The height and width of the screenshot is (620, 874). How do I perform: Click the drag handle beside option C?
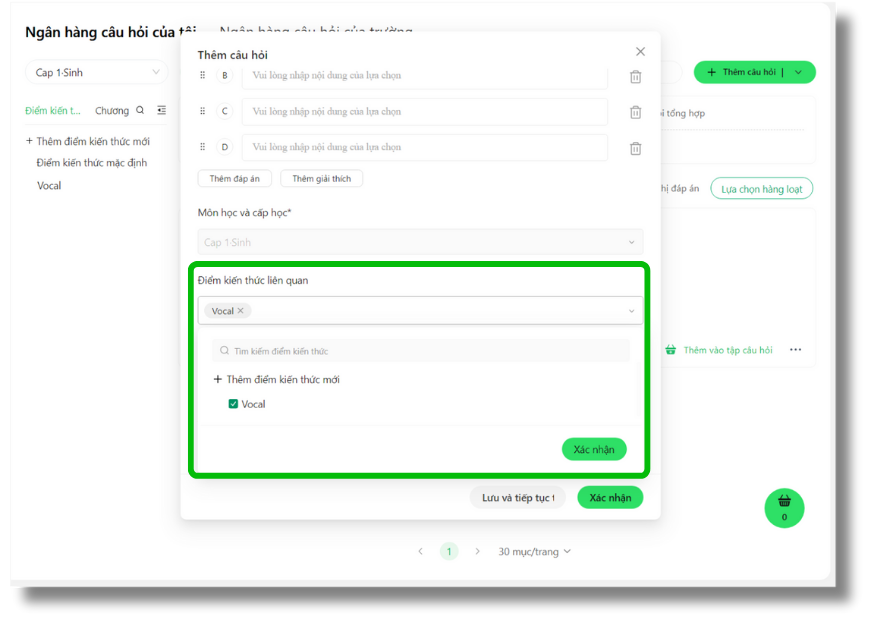point(203,111)
